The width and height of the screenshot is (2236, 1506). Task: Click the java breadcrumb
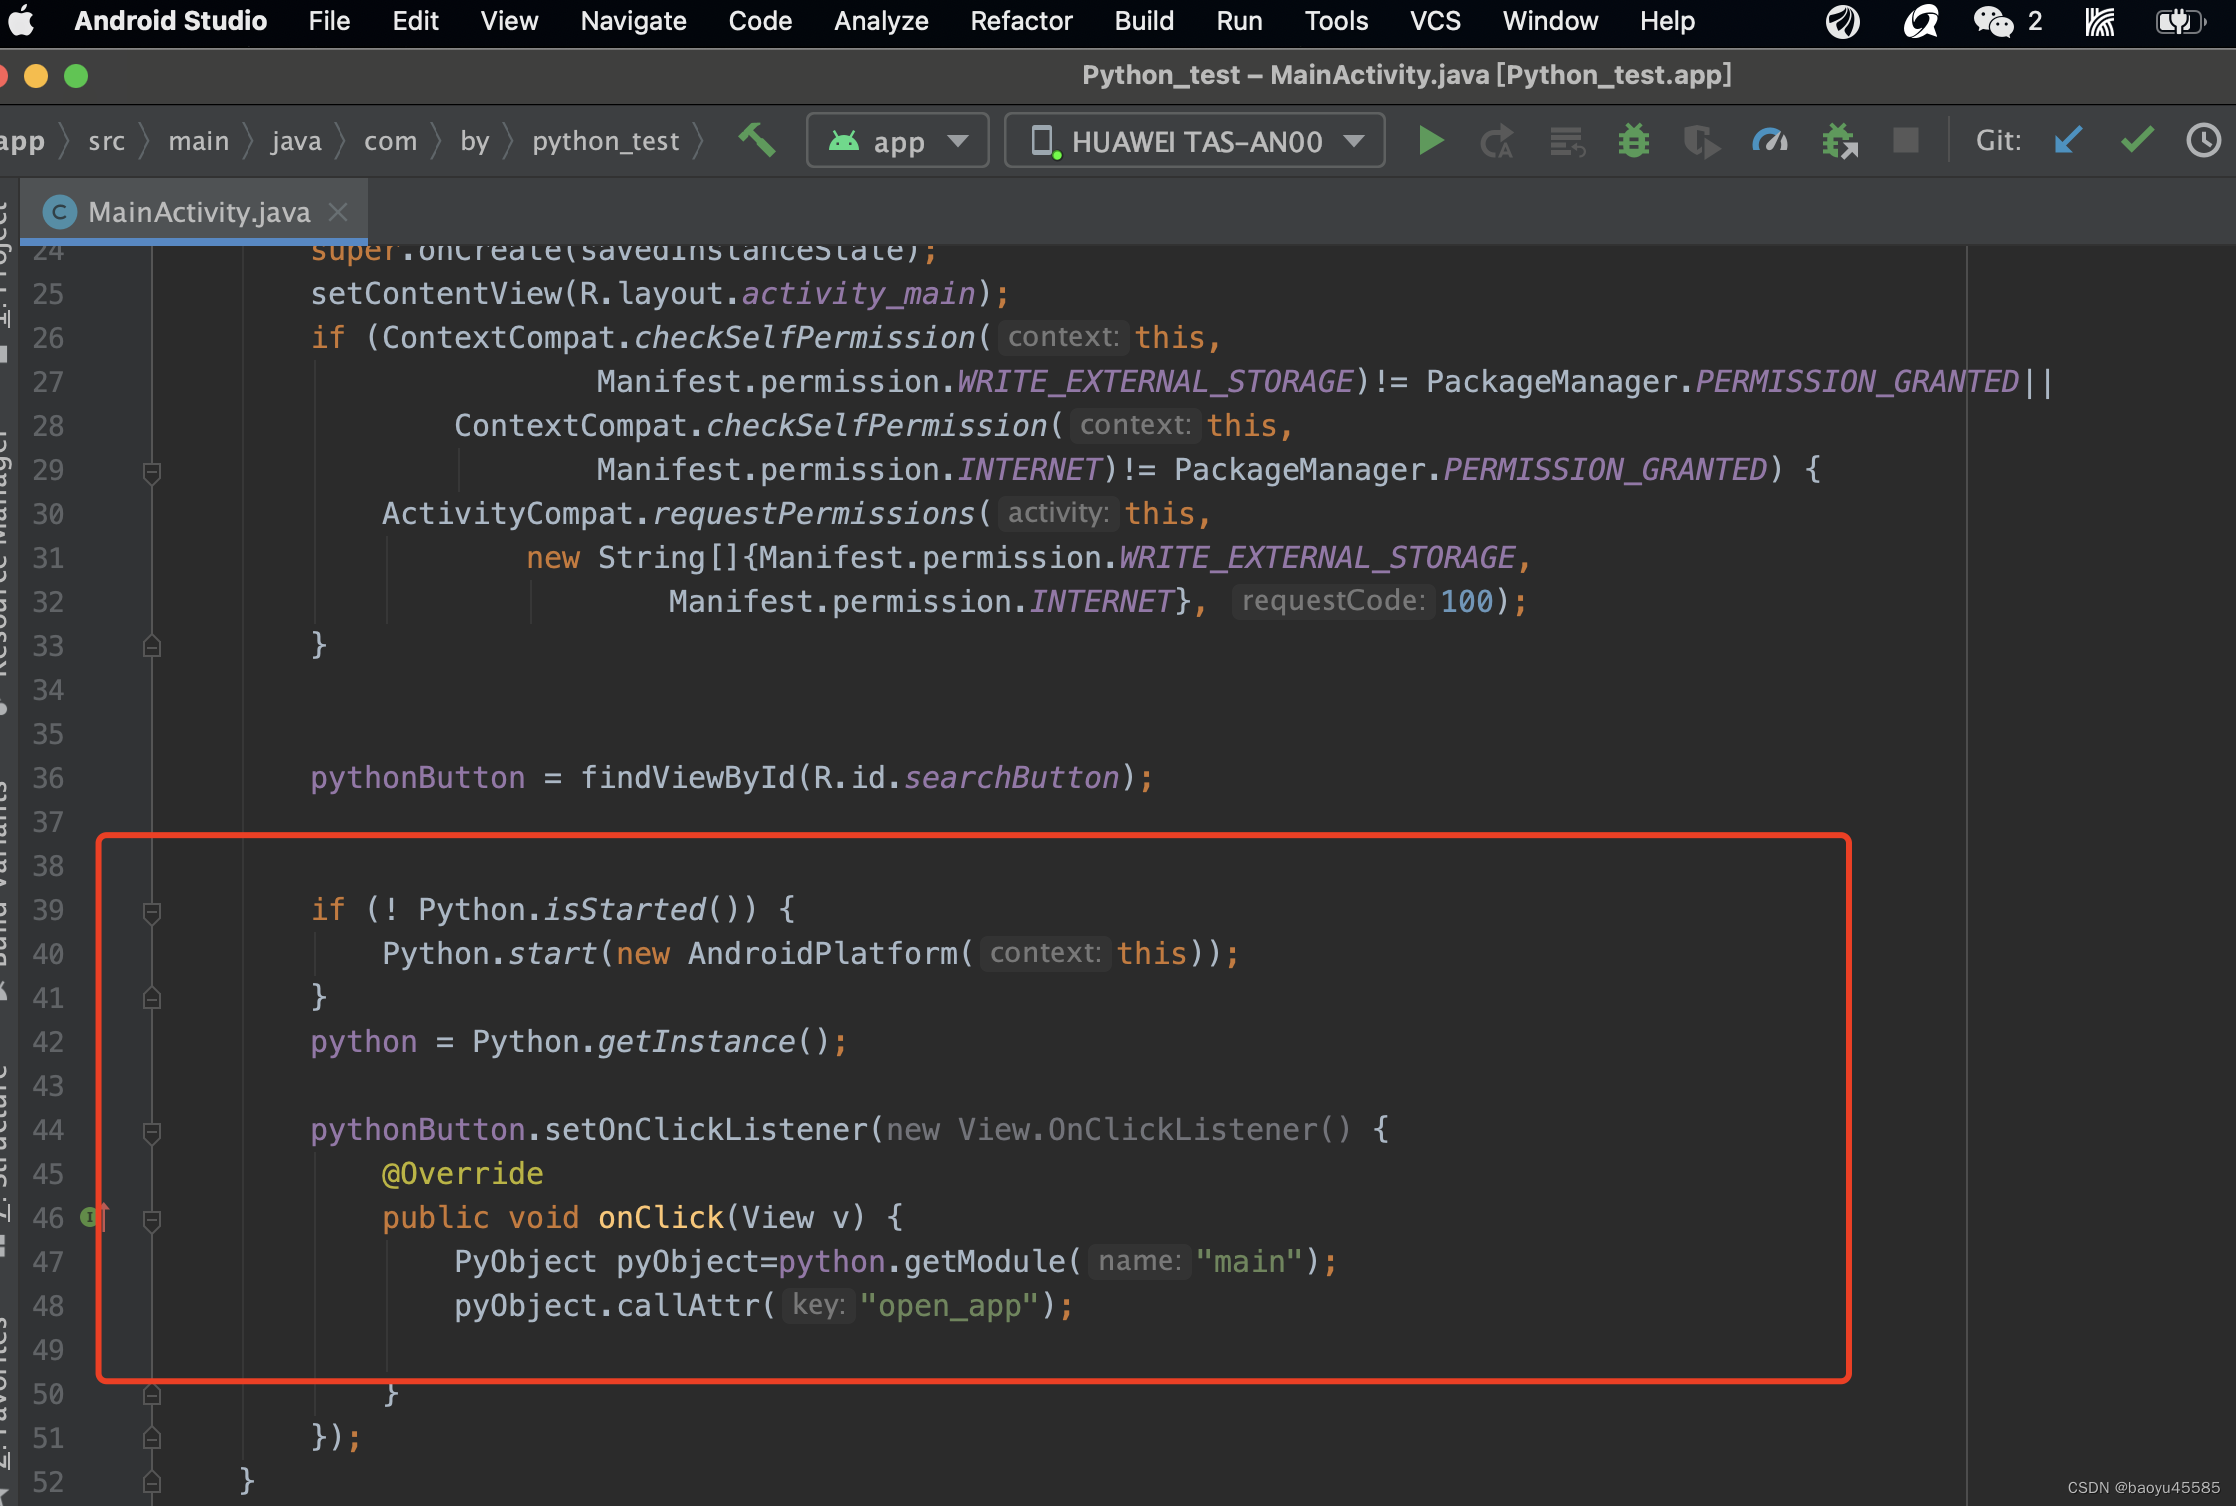[296, 141]
